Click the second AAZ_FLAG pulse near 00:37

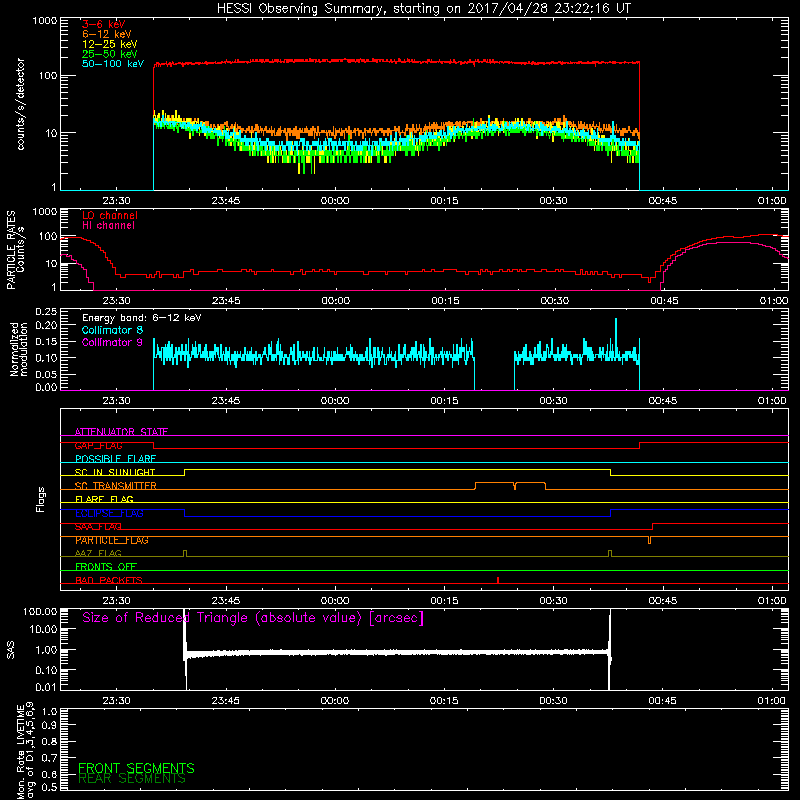610,554
